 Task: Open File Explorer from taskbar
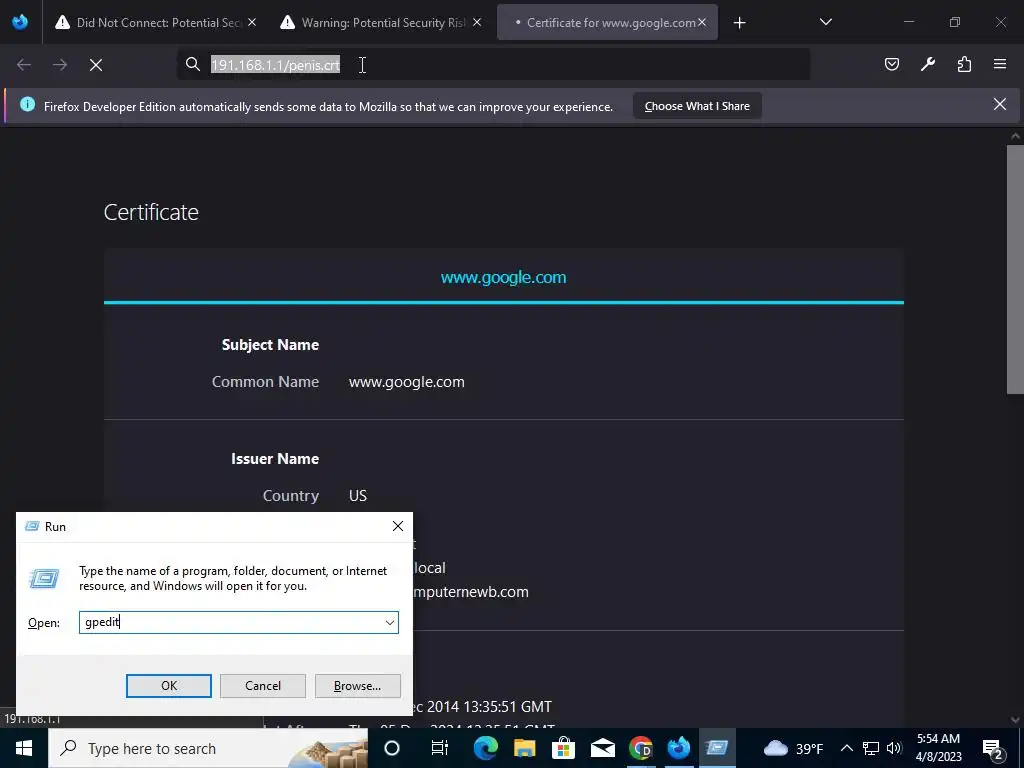tap(524, 748)
